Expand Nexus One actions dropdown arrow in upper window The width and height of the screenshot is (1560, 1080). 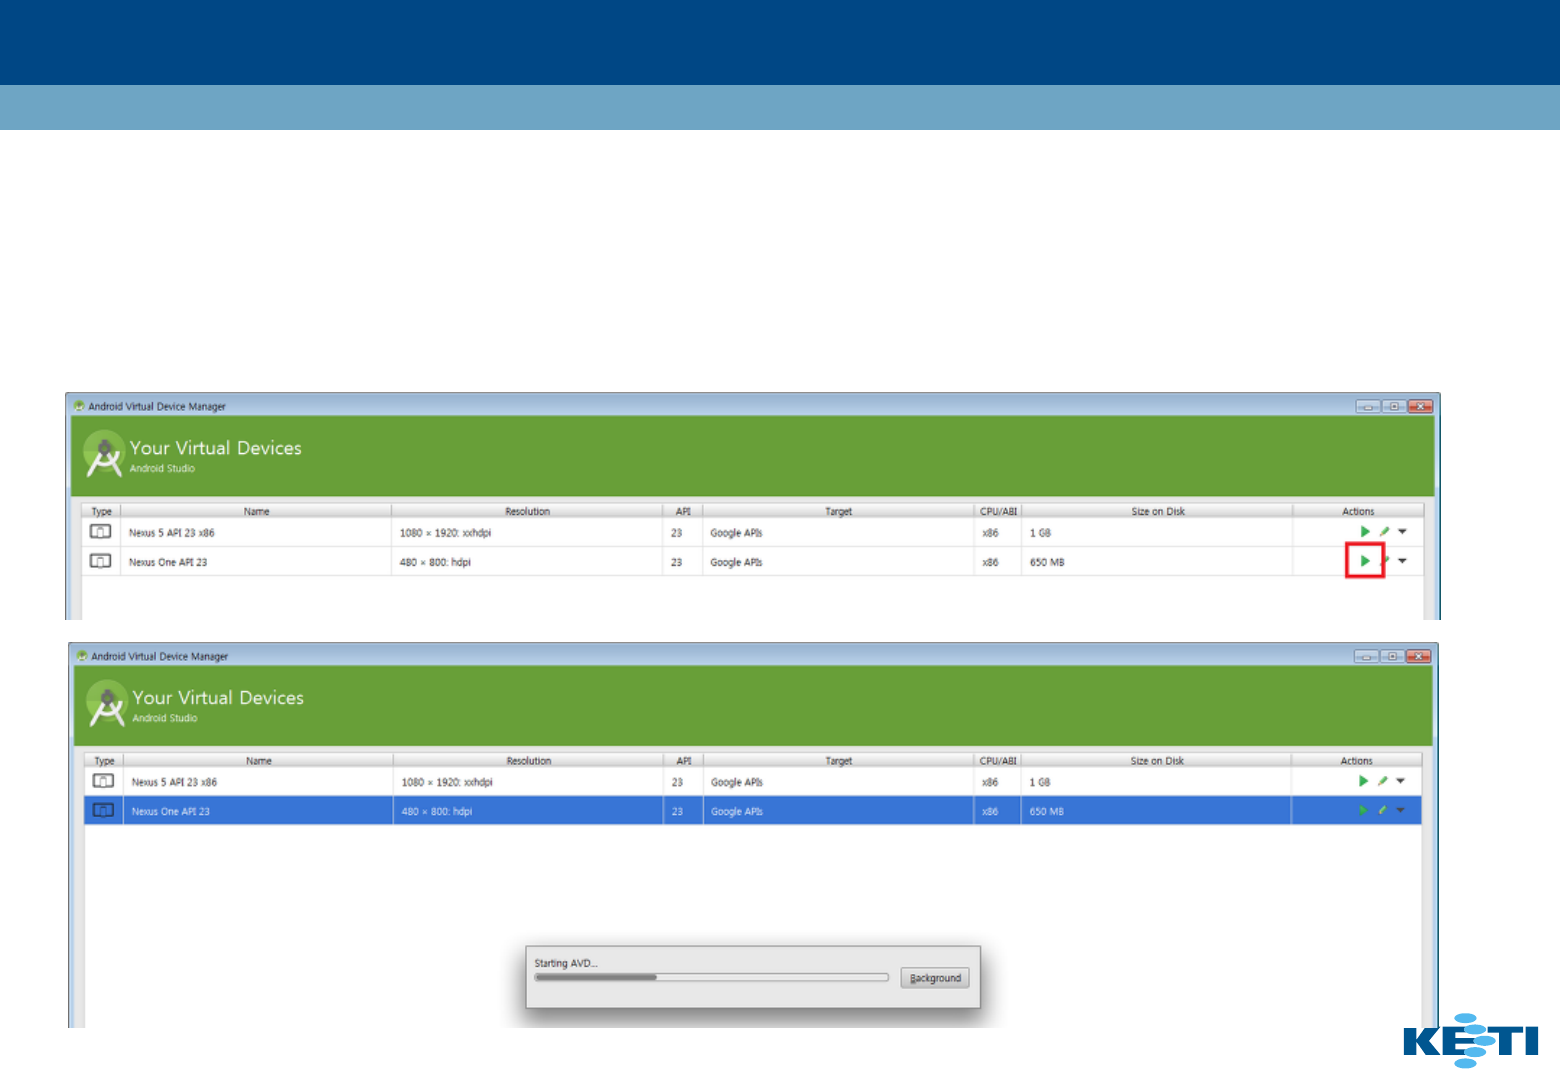pyautogui.click(x=1402, y=561)
